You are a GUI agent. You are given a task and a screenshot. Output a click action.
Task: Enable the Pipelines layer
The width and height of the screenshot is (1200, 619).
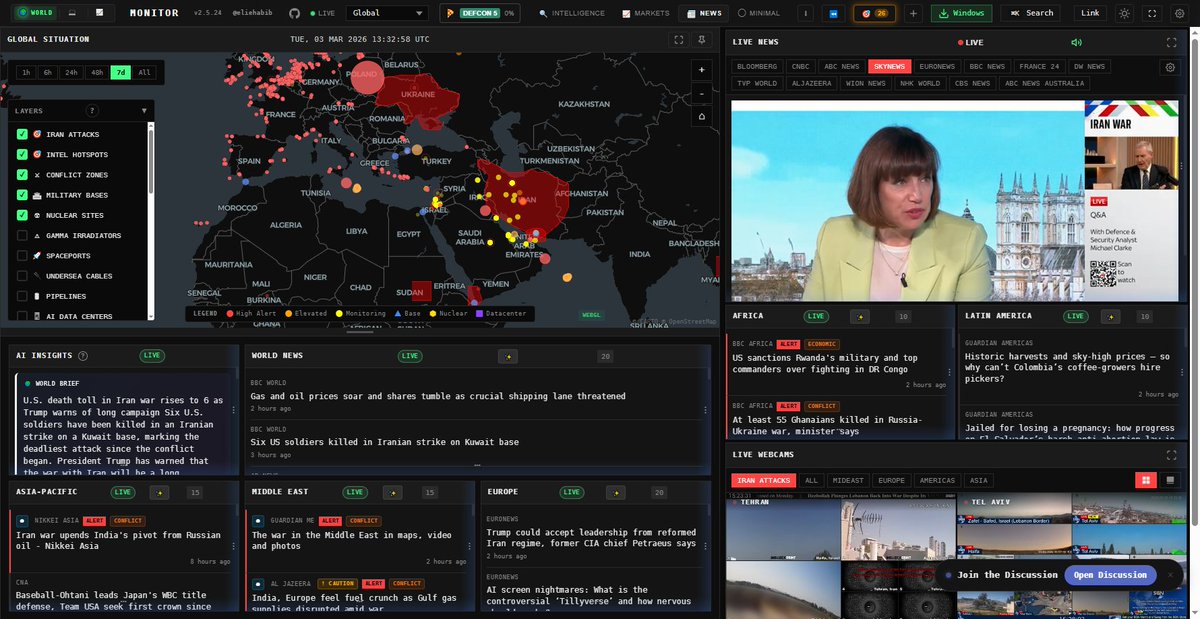pyautogui.click(x=22, y=296)
